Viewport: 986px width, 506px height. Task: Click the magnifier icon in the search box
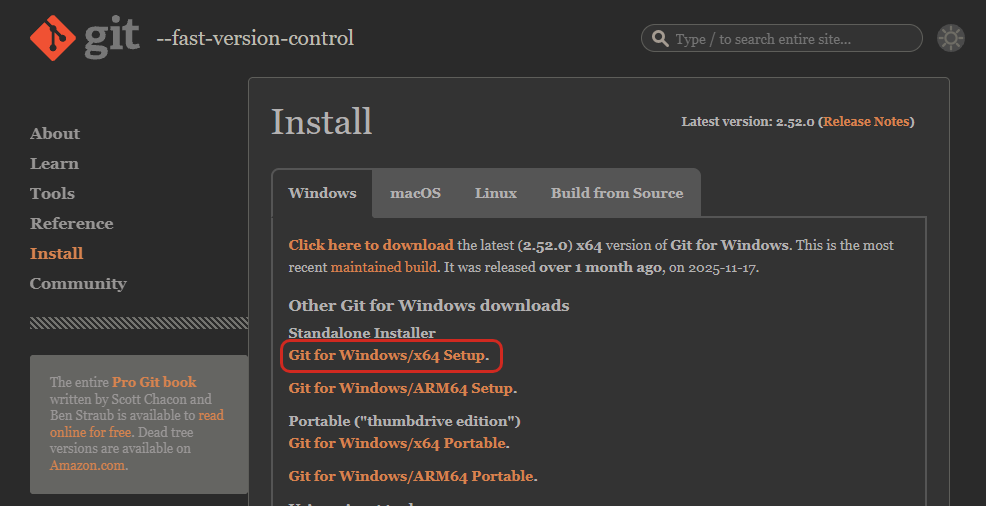tap(660, 38)
